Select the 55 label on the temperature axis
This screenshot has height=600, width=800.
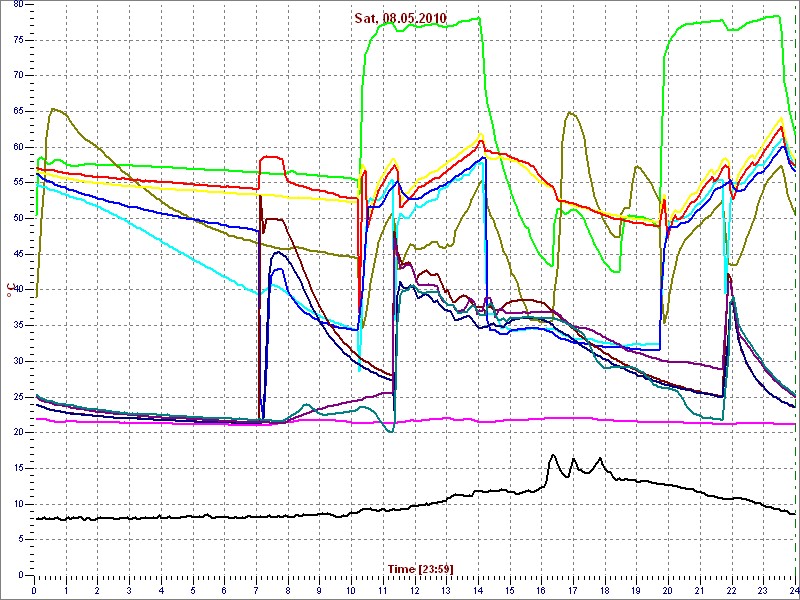click(17, 183)
